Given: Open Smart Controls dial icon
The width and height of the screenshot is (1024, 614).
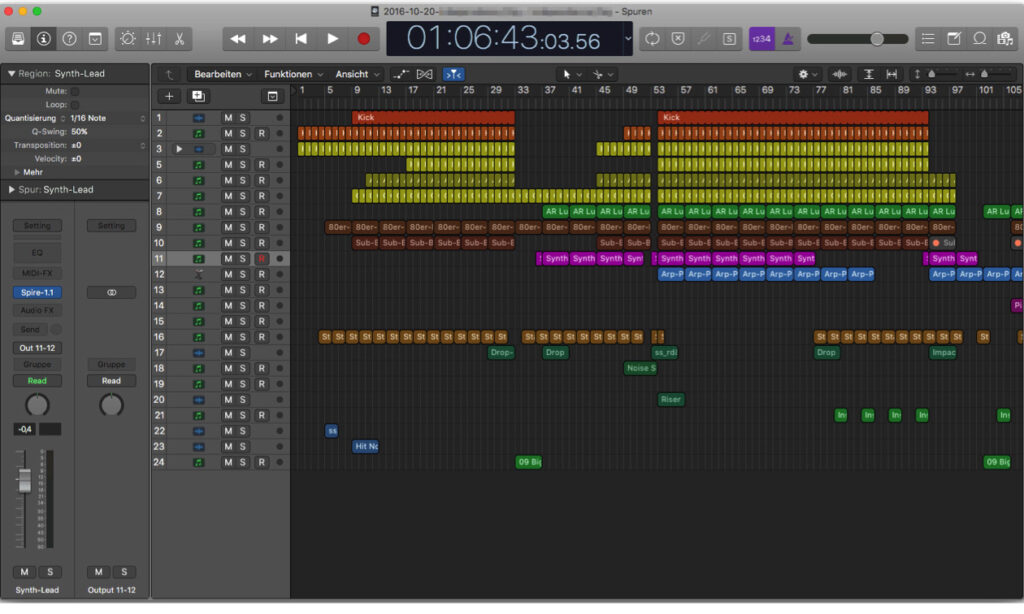Looking at the screenshot, I should [x=128, y=39].
